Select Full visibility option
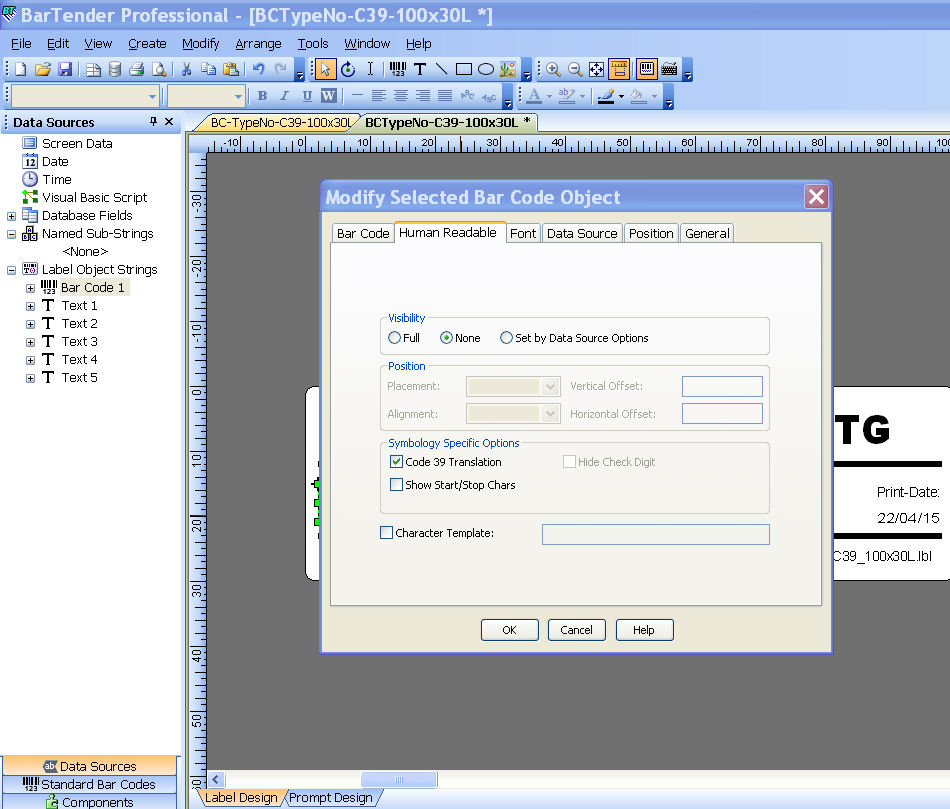This screenshot has height=809, width=950. (404, 338)
